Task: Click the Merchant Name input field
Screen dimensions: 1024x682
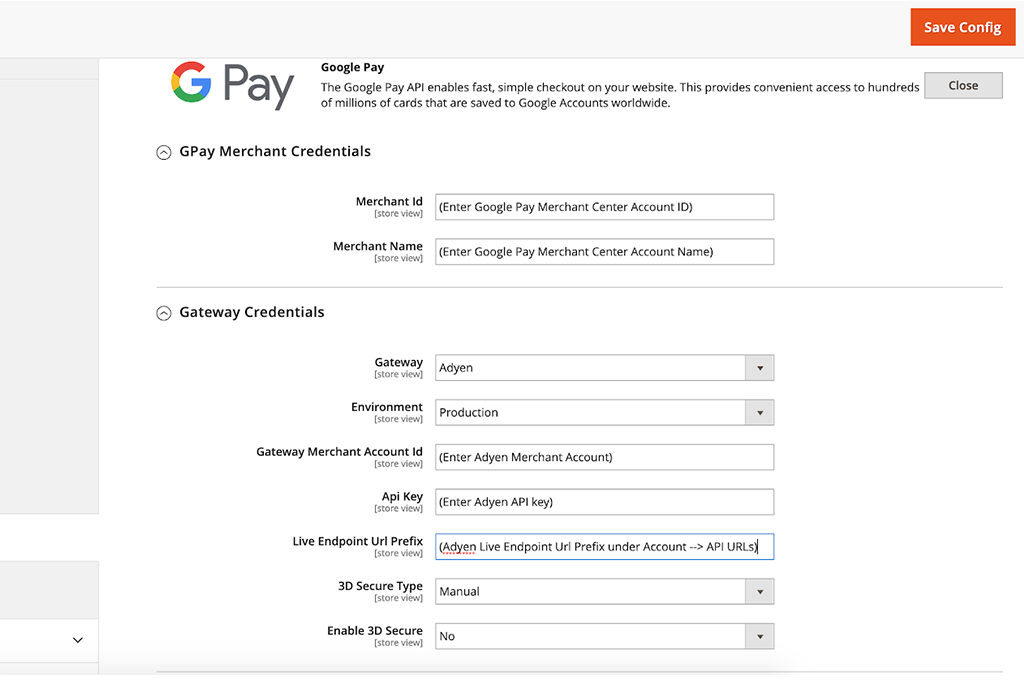Action: coord(604,251)
